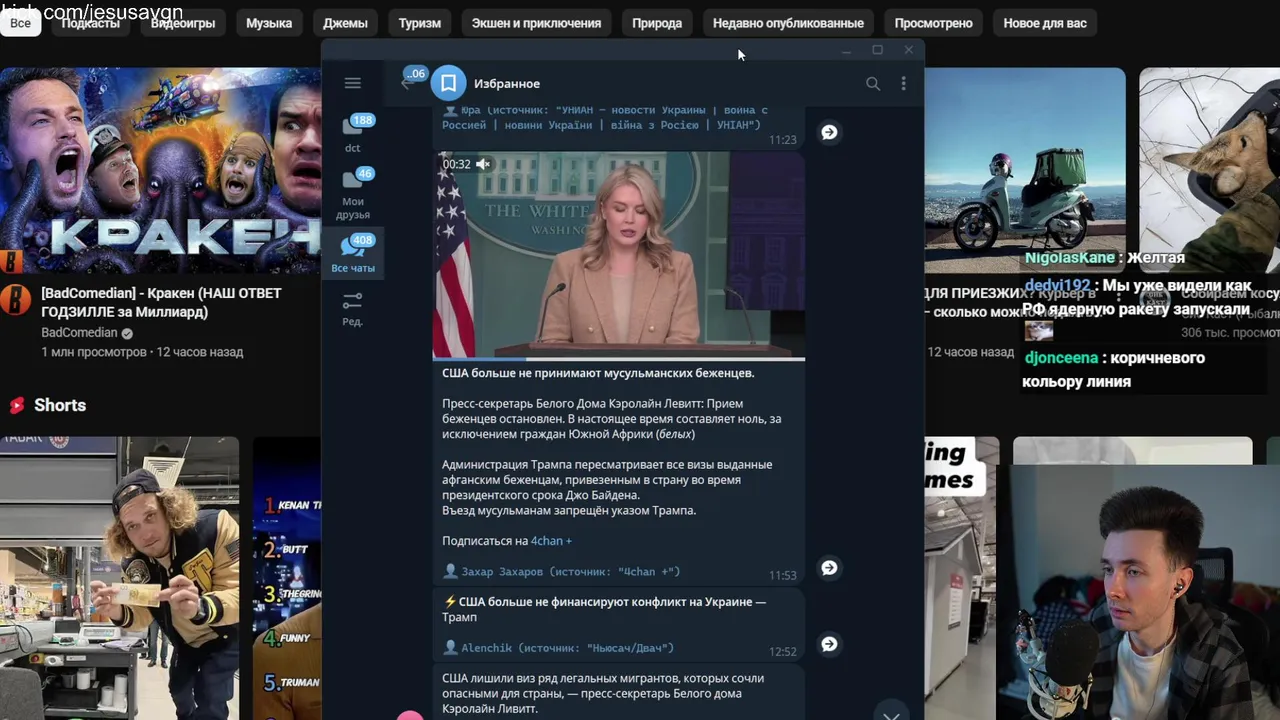
Task: Forward the УНИАН message with arrow icon
Action: 829,132
